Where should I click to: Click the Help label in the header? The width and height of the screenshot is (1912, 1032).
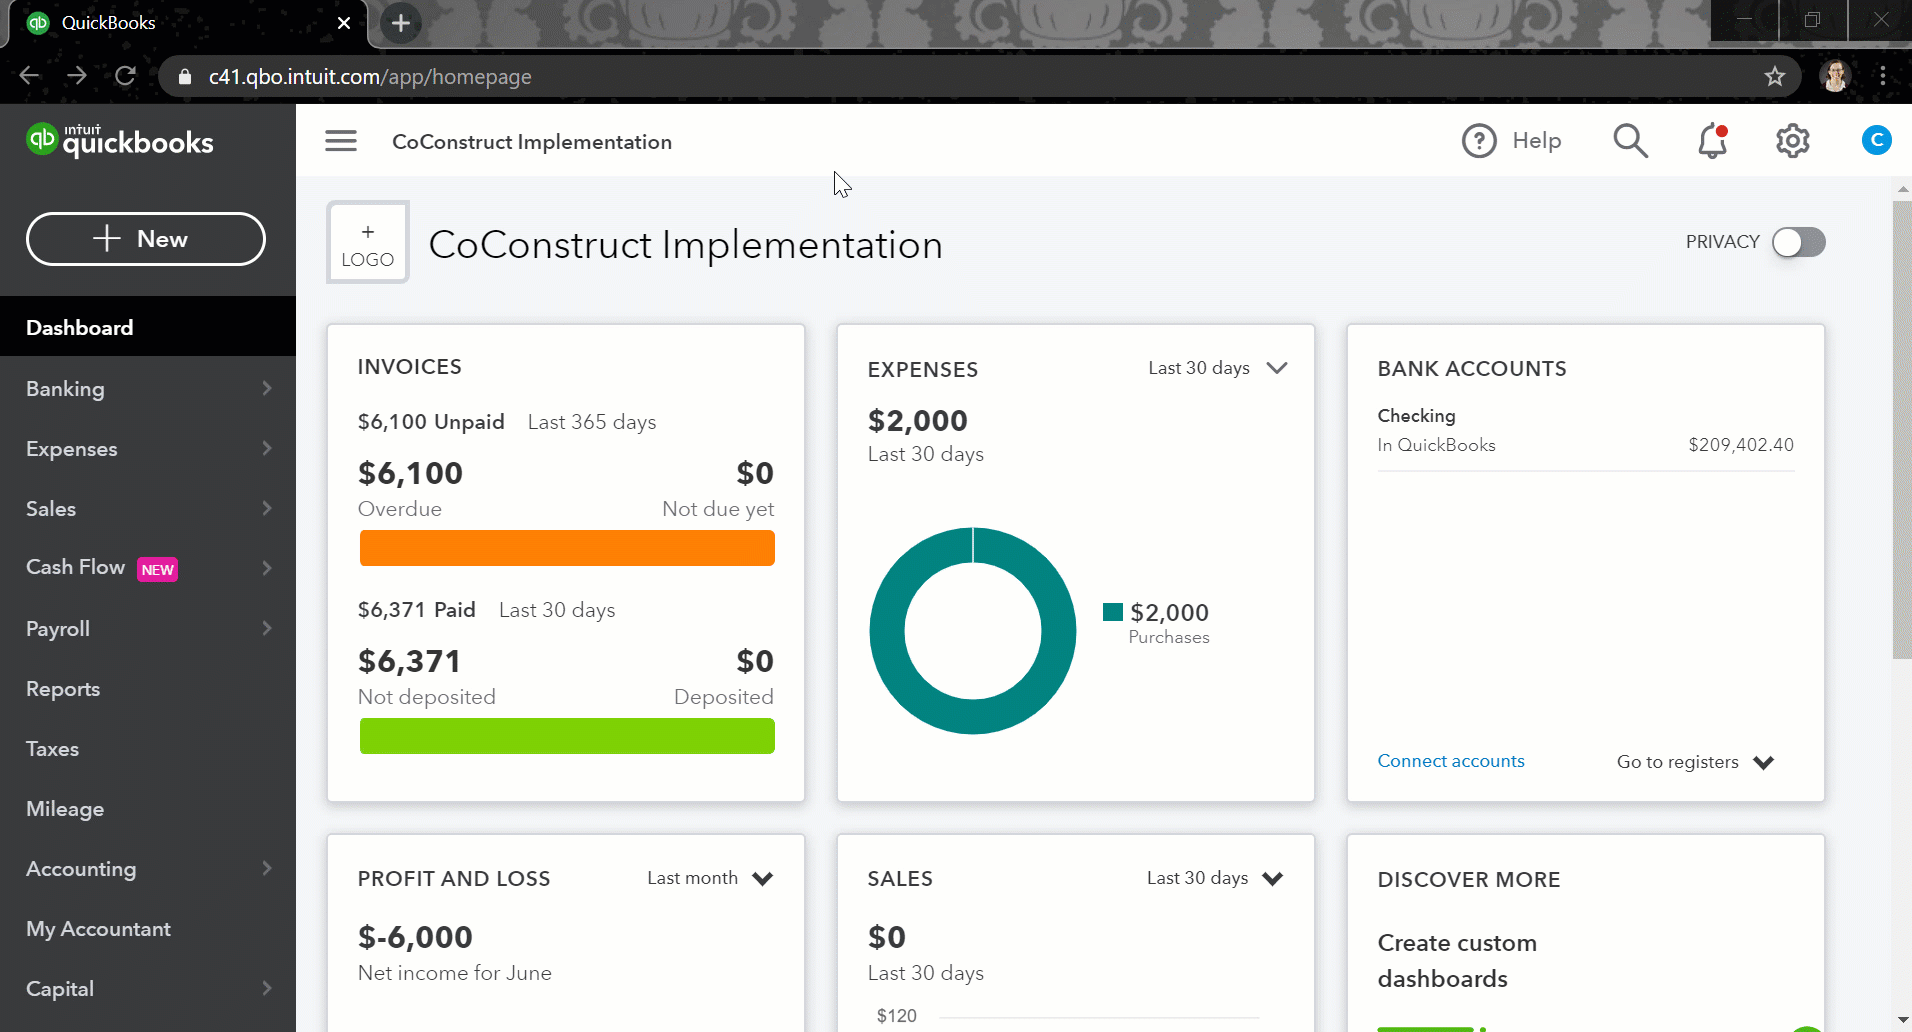pyautogui.click(x=1537, y=141)
